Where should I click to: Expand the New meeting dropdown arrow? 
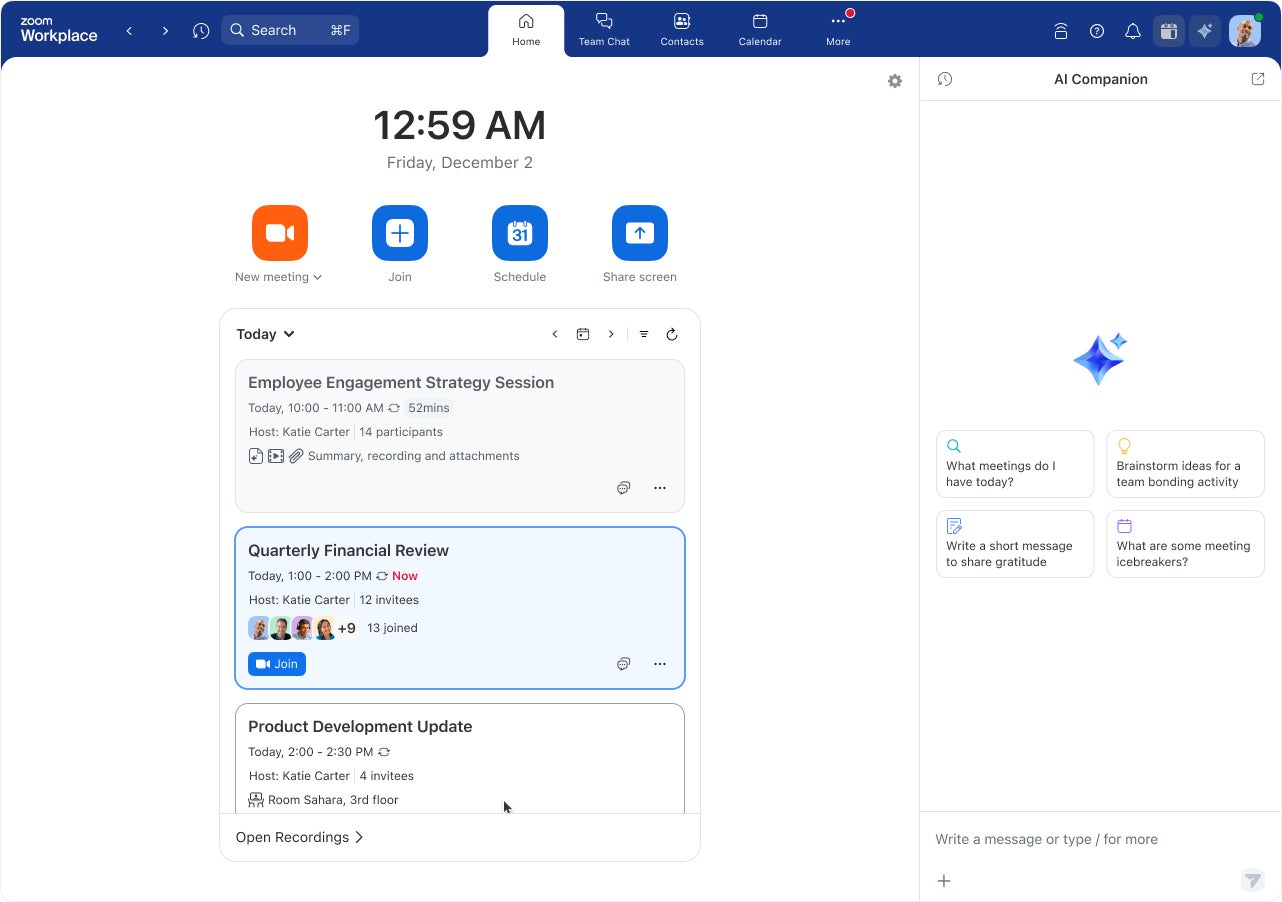[x=318, y=278]
